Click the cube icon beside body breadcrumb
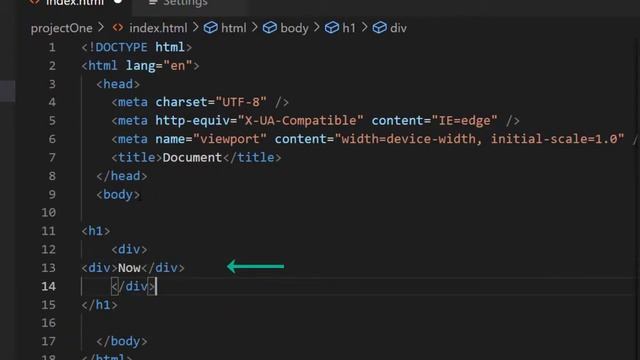The image size is (640, 360). (270, 28)
